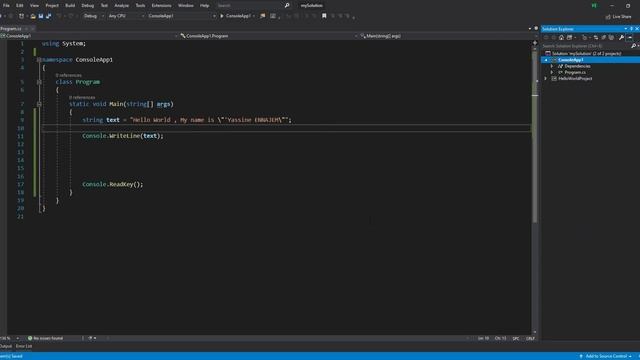
Task: Click the New Project toolbar icon
Action: 22,16
